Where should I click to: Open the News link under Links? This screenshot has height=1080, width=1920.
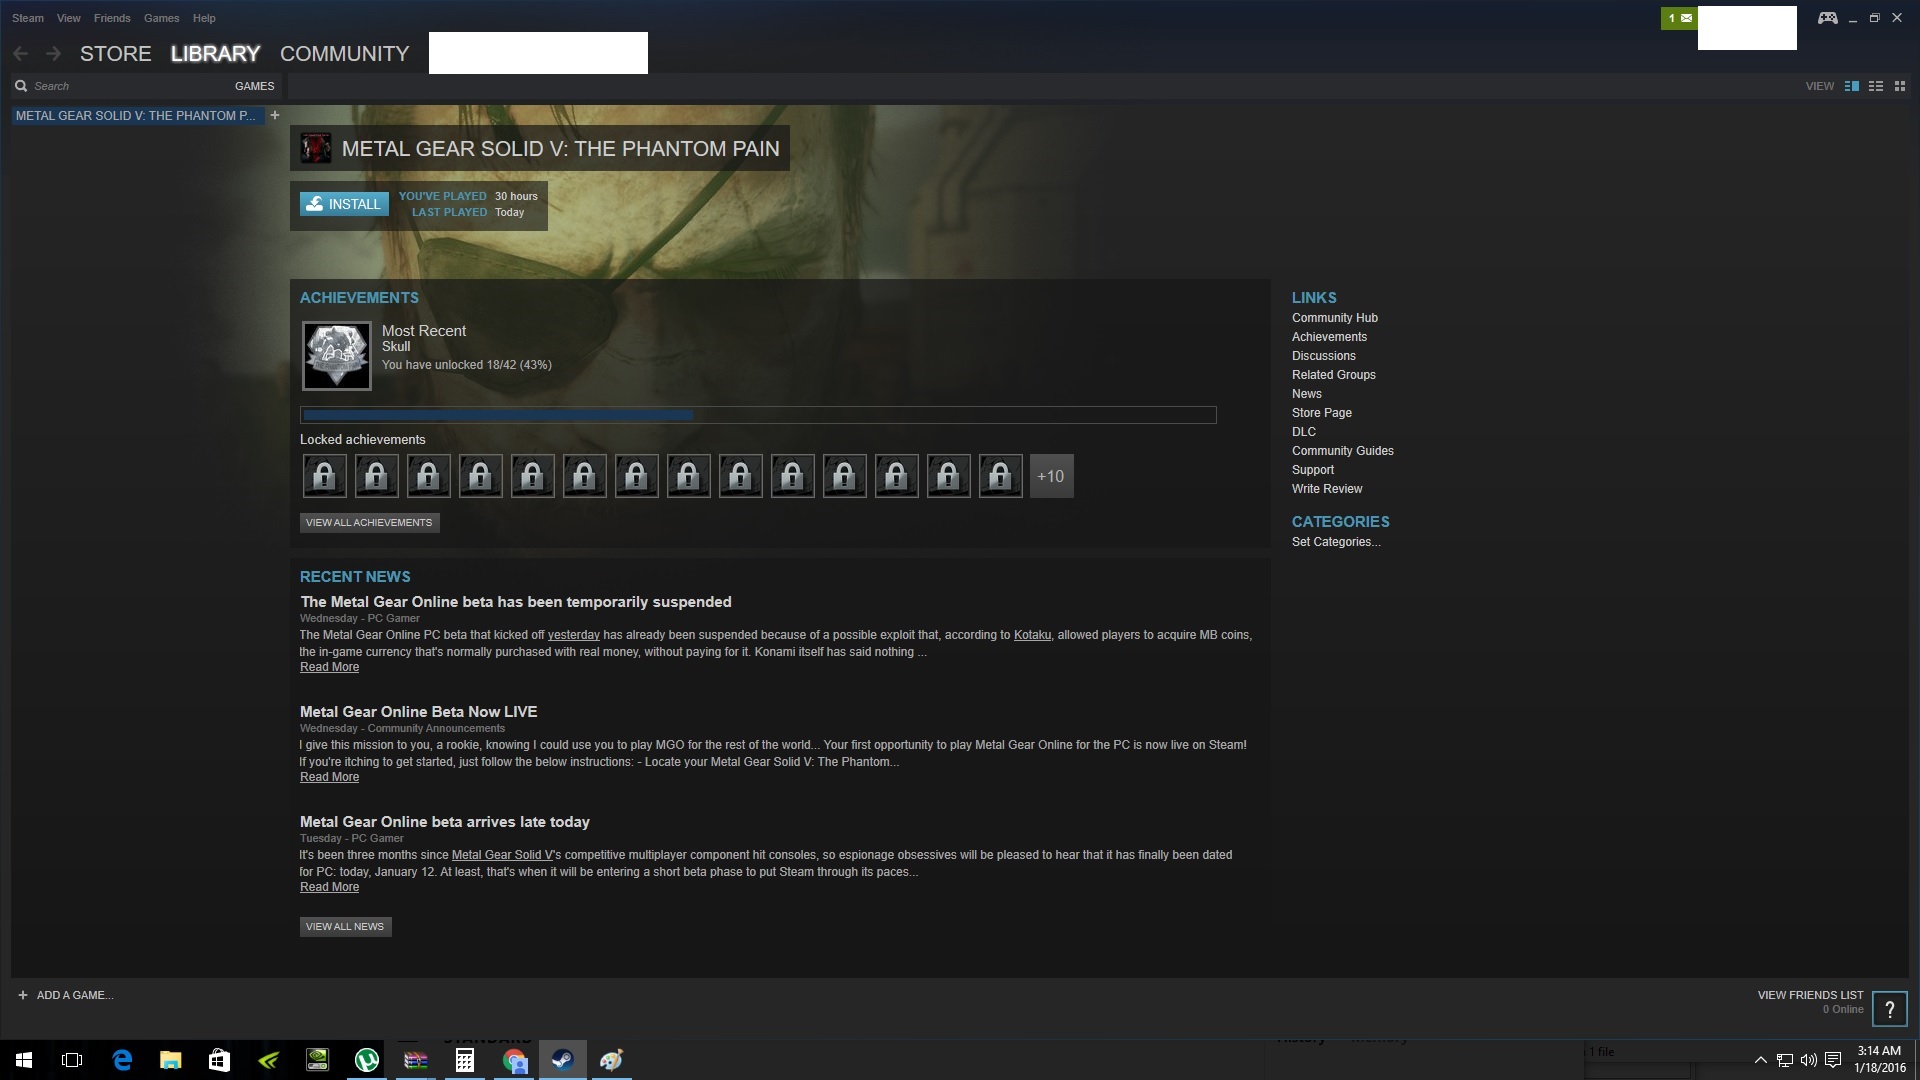(1307, 394)
